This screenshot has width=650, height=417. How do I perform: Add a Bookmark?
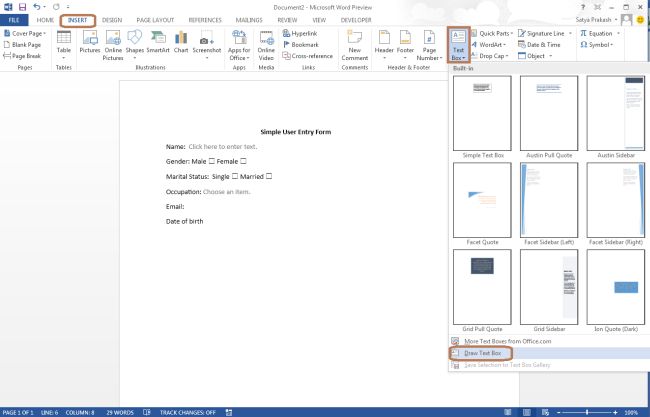pos(301,45)
